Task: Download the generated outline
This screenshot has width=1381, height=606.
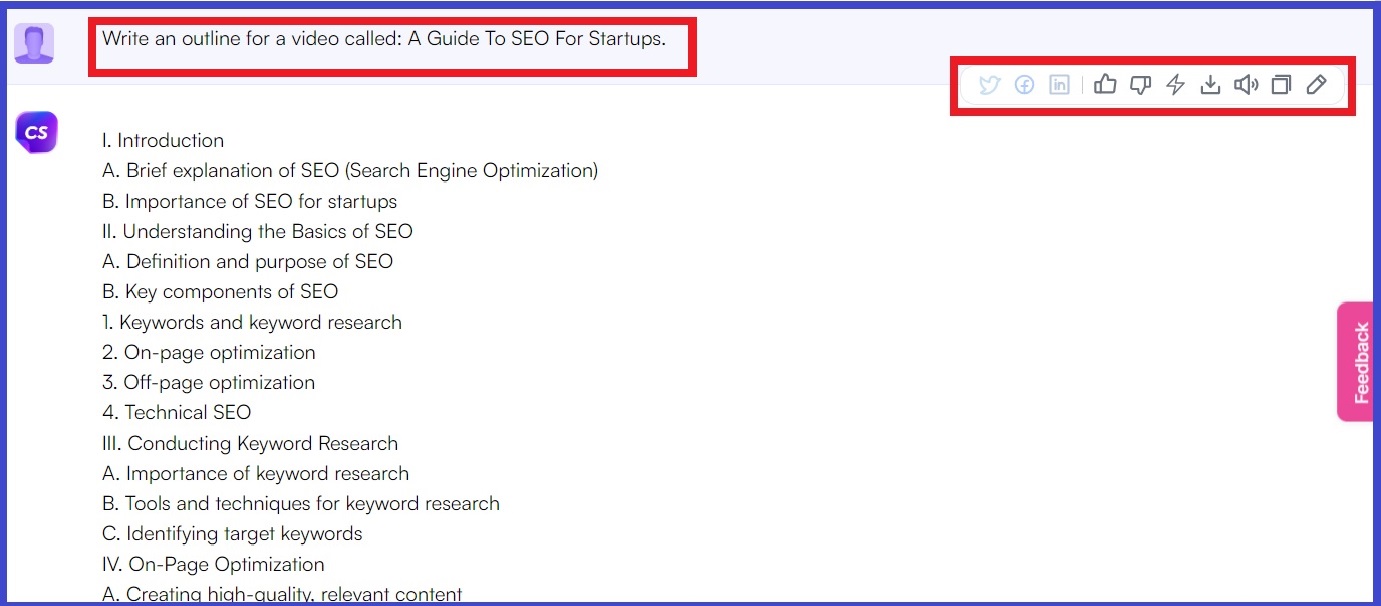Action: coord(1210,85)
